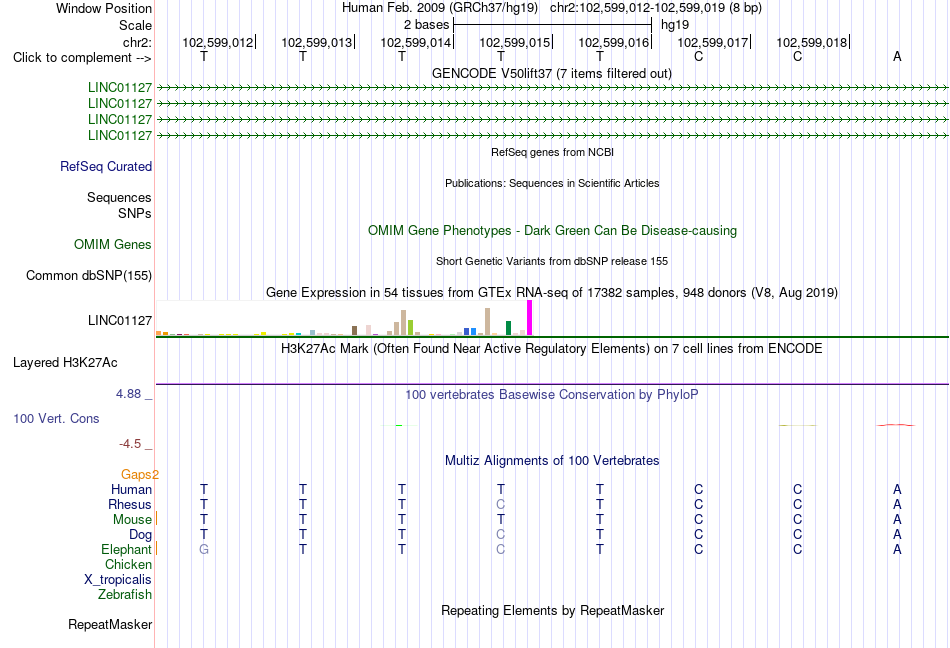Viewport: 950px width, 648px height.
Task: Click the Scale label on the left
Action: point(135,25)
